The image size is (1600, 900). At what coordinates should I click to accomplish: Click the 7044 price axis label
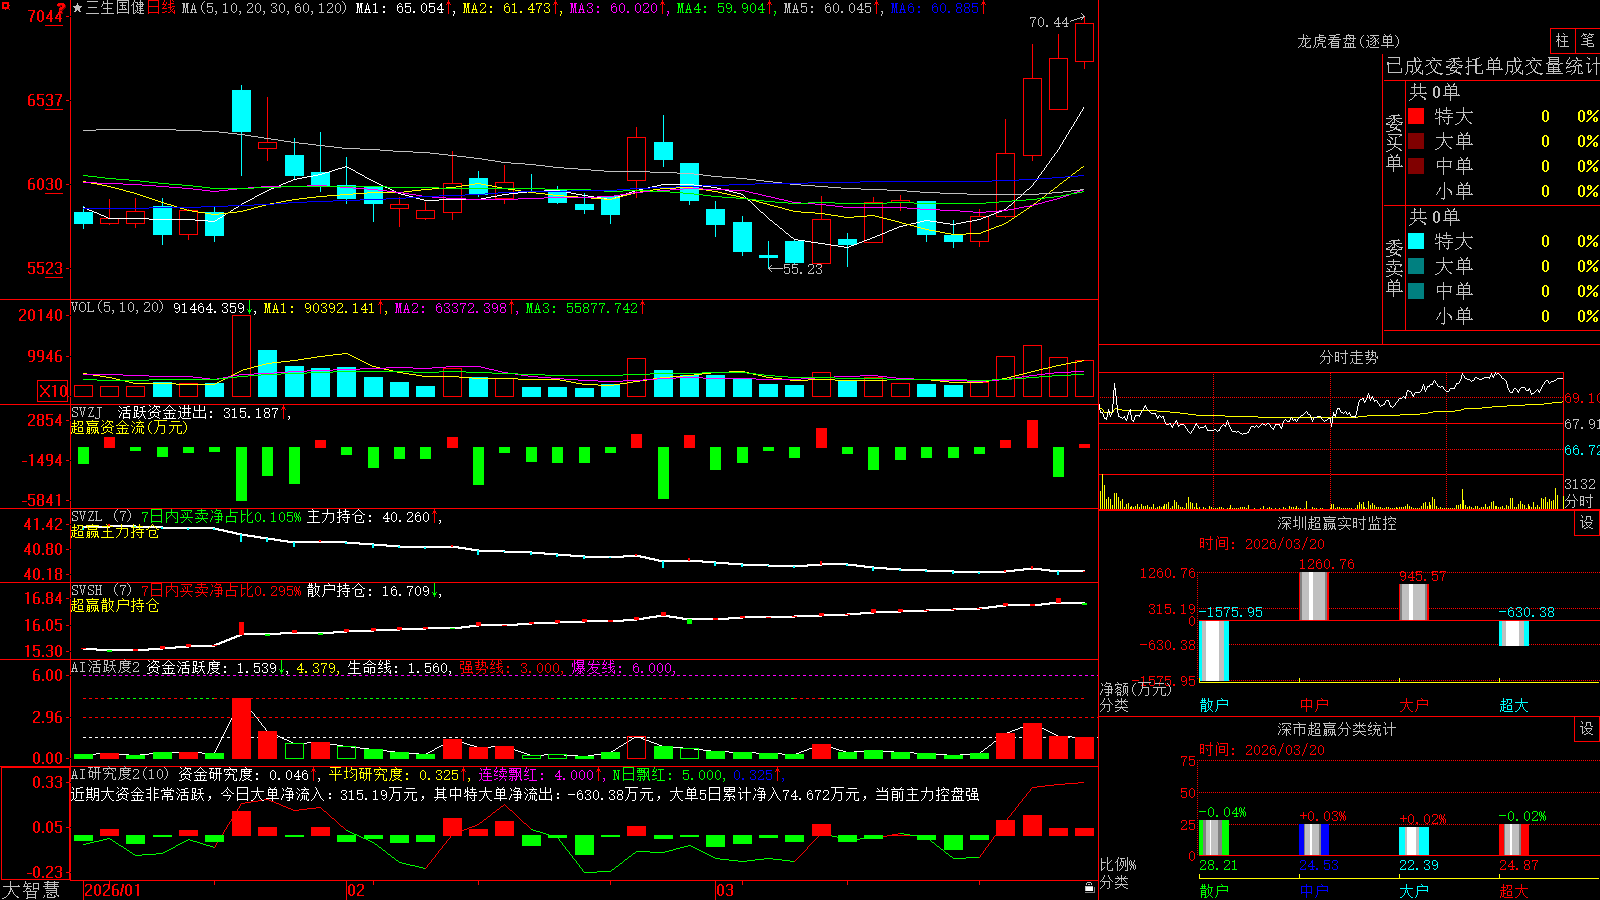pyautogui.click(x=45, y=16)
